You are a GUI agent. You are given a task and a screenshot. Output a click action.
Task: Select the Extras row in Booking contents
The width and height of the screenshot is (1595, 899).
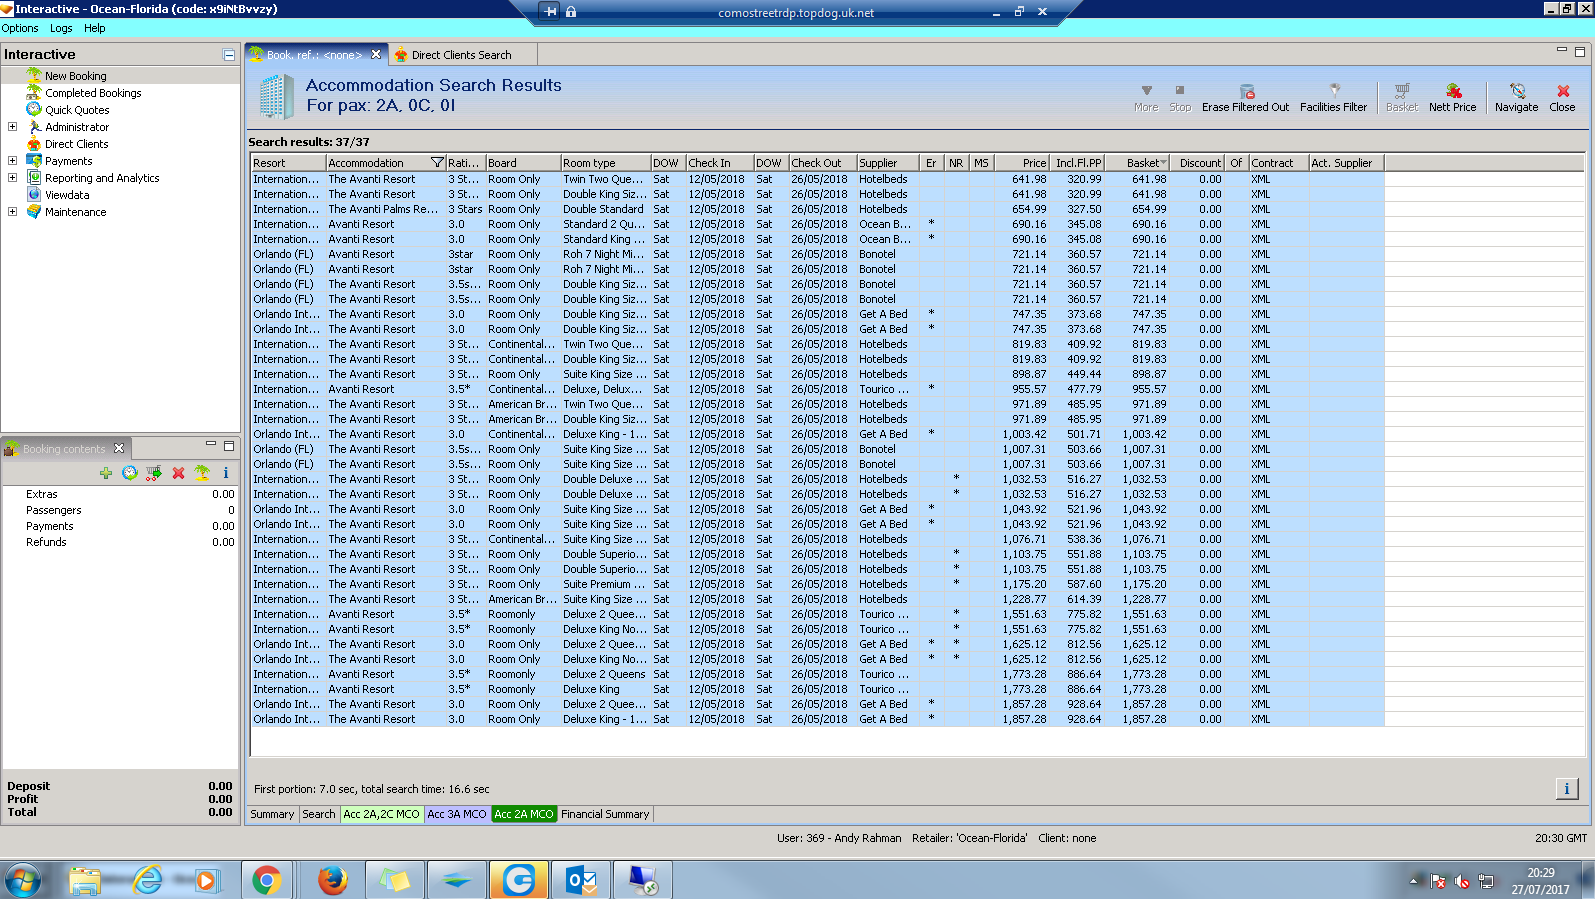tap(120, 494)
